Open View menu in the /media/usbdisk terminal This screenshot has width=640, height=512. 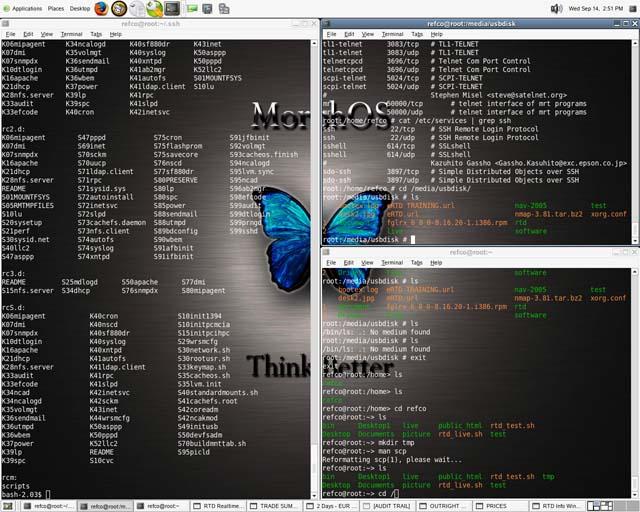coord(368,34)
